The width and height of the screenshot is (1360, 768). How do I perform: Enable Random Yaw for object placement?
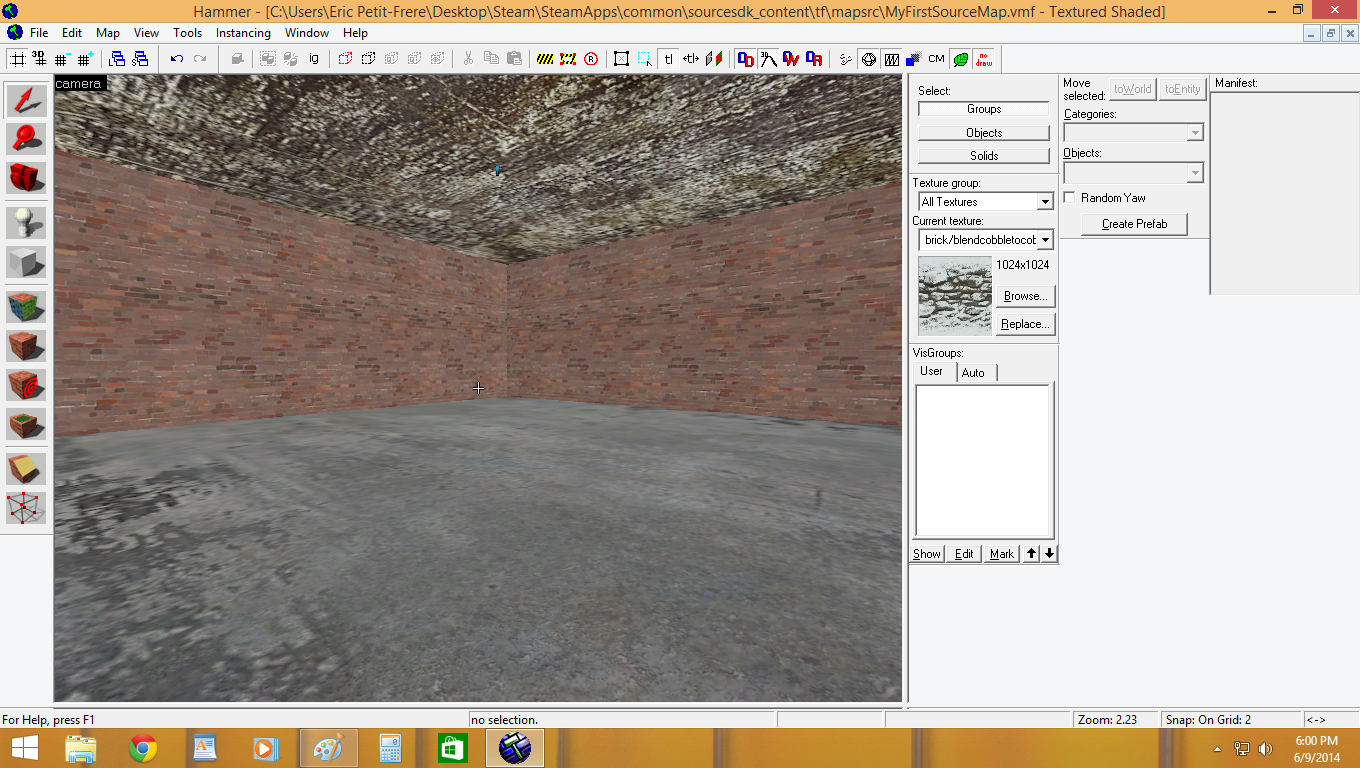coord(1069,197)
